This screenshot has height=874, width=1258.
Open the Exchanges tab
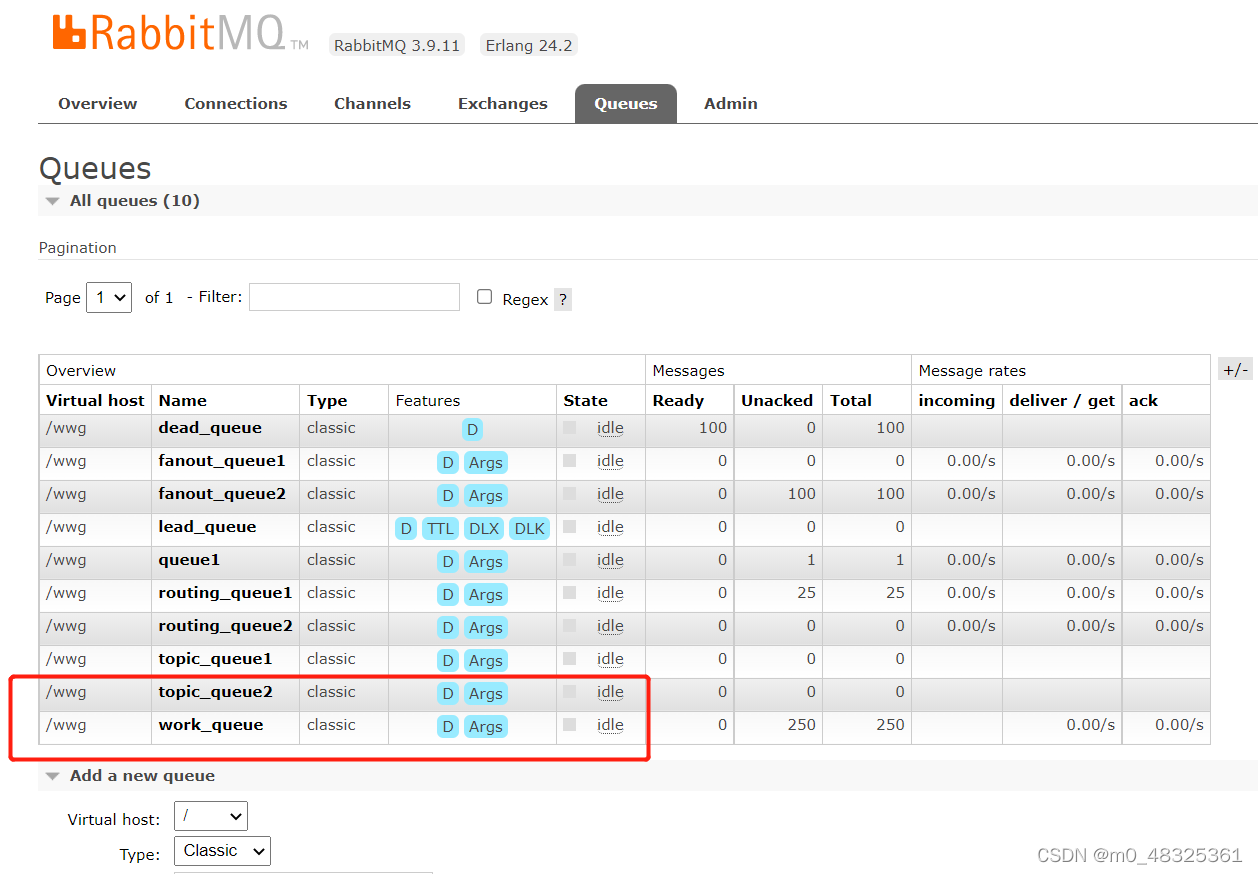pyautogui.click(x=503, y=104)
